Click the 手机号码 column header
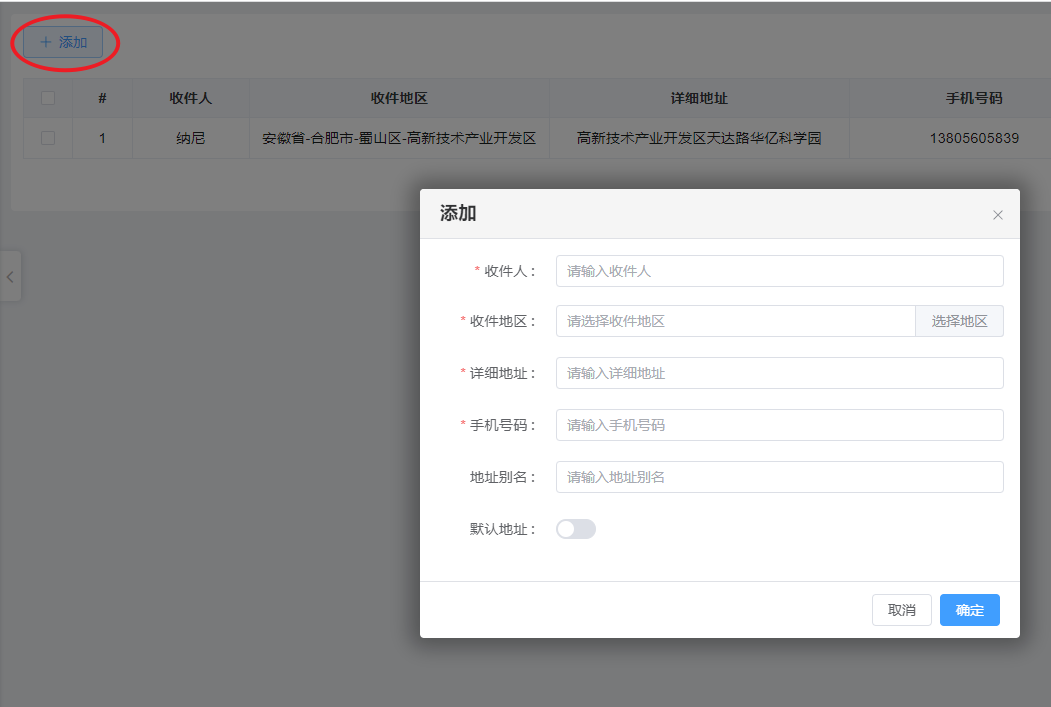1051x707 pixels. pyautogui.click(x=973, y=98)
